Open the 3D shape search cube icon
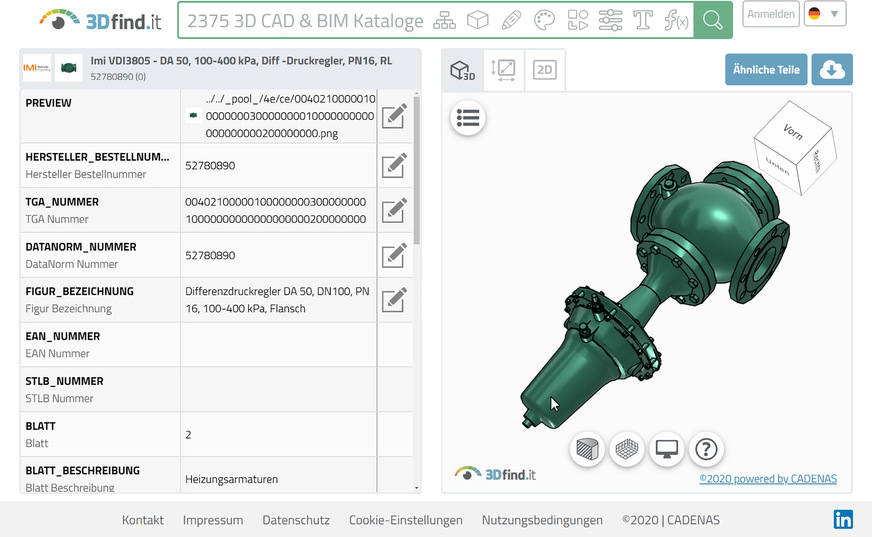 [x=478, y=20]
